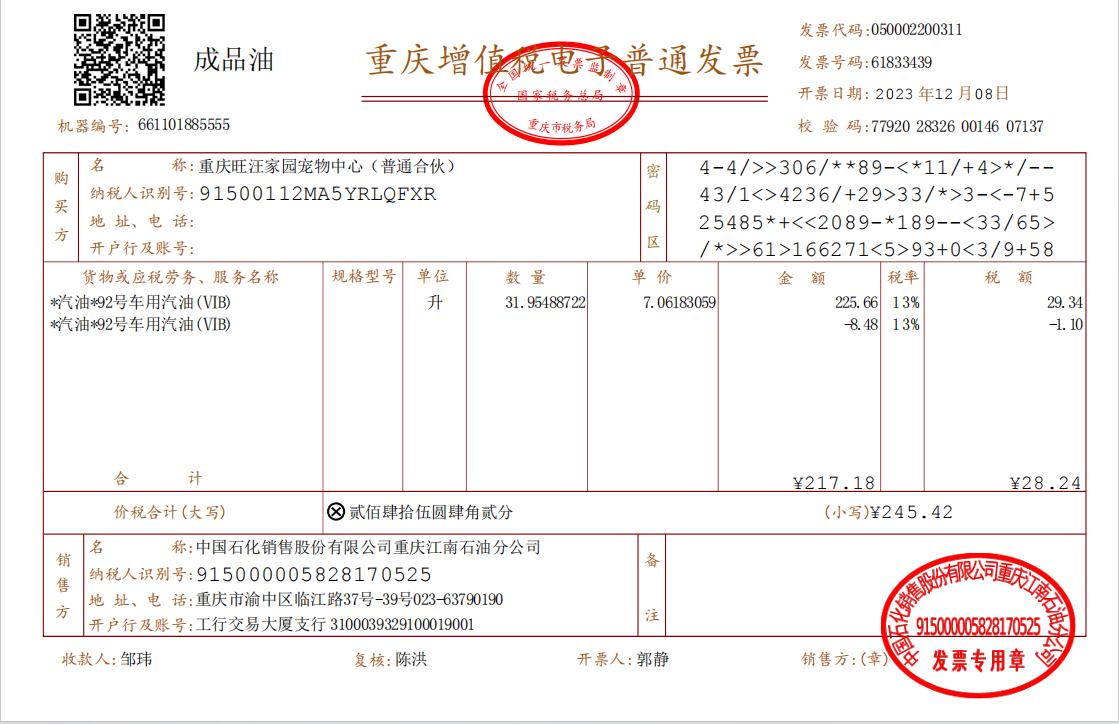Click seller name 中国石化销售股份有限公司重庆江南石油分公司

368,548
